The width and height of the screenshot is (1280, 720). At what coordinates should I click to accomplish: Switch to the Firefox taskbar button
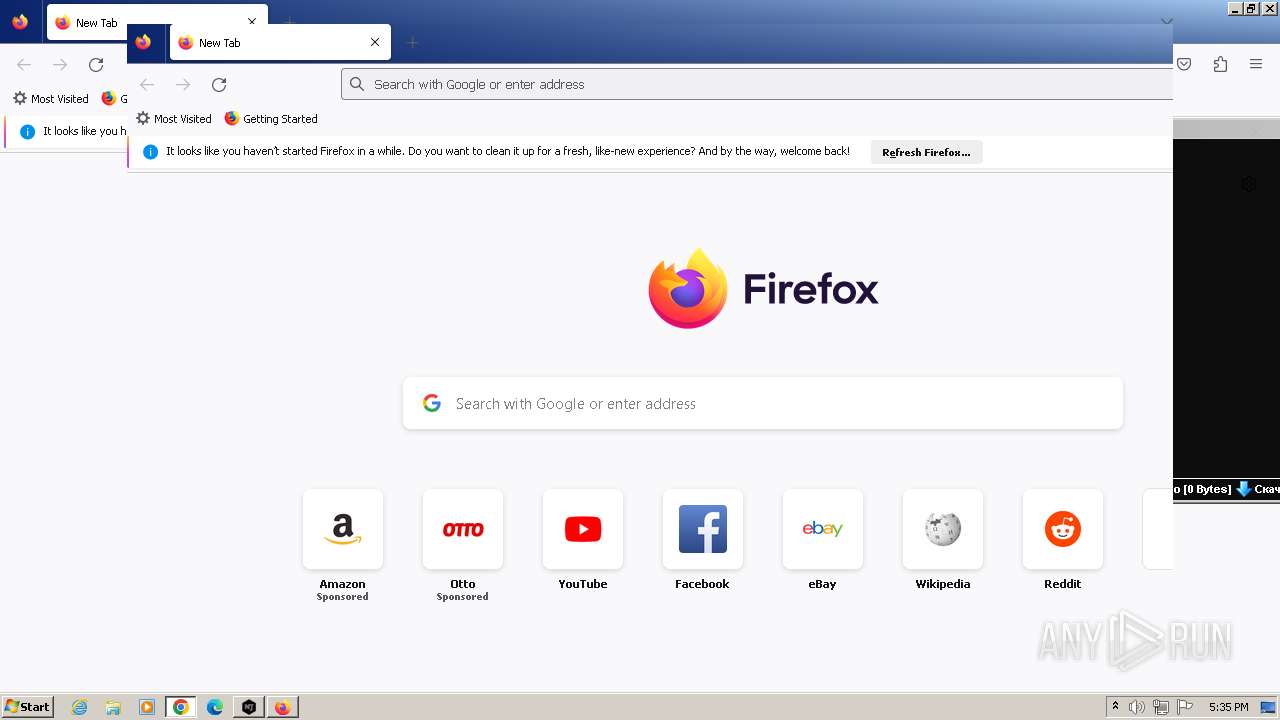click(x=283, y=707)
